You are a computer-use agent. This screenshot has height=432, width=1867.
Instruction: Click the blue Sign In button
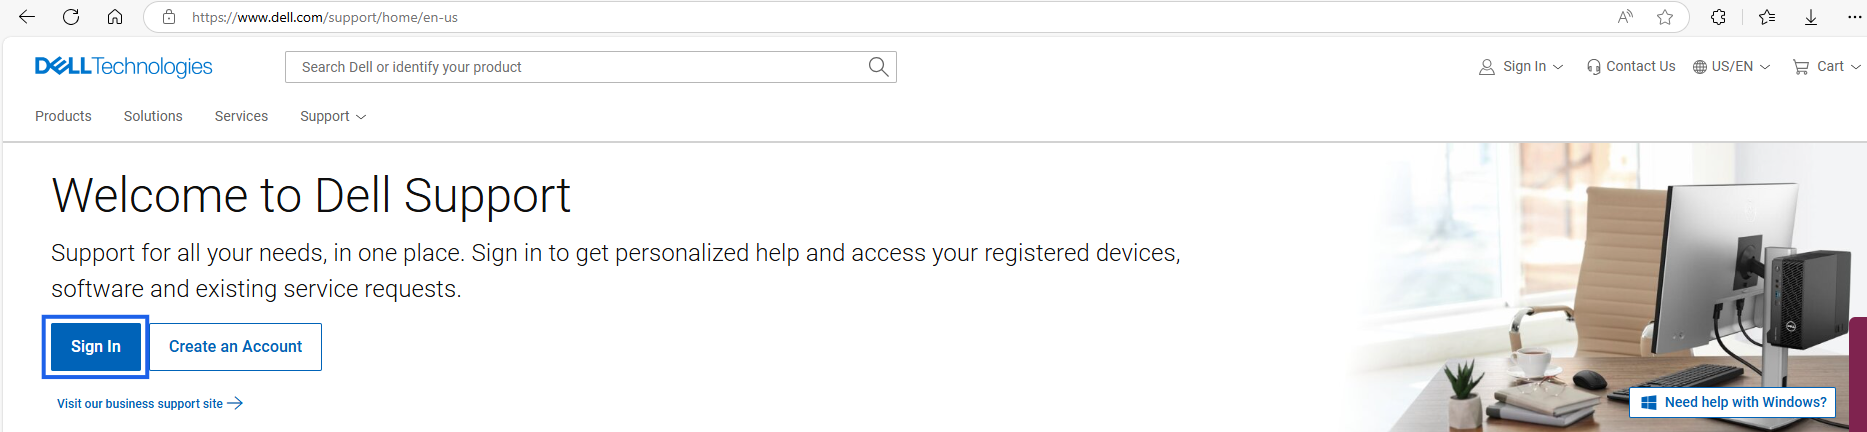(x=96, y=347)
